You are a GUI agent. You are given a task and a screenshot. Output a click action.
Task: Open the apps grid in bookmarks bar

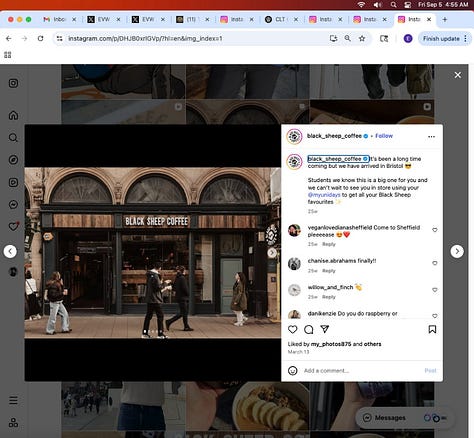tap(8, 55)
